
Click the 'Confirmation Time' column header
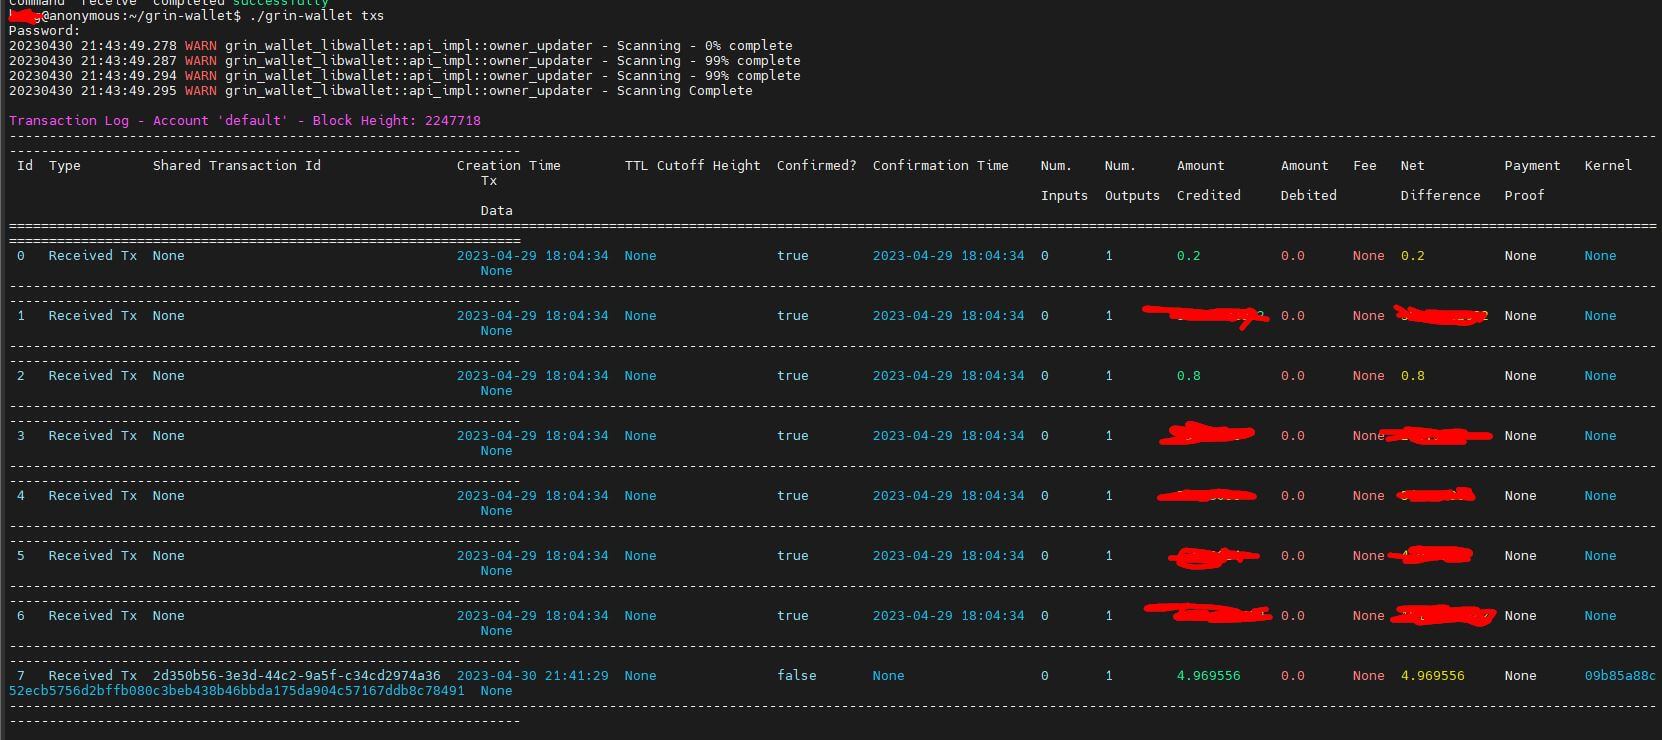pyautogui.click(x=940, y=166)
